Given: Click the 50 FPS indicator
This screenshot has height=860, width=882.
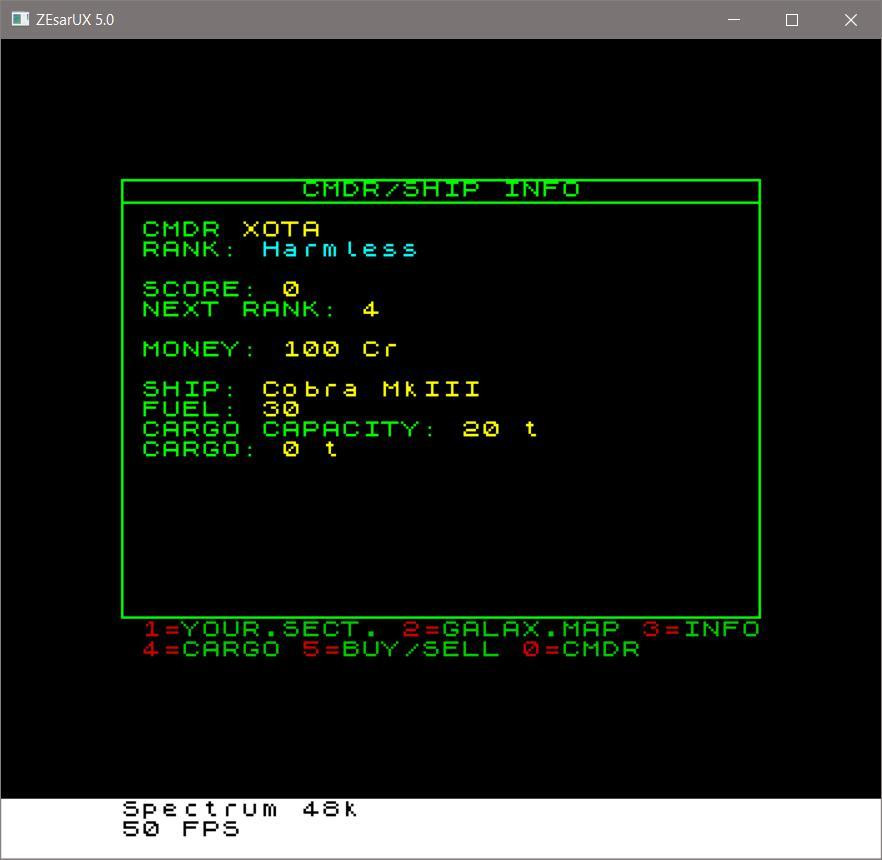Looking at the screenshot, I should point(181,829).
